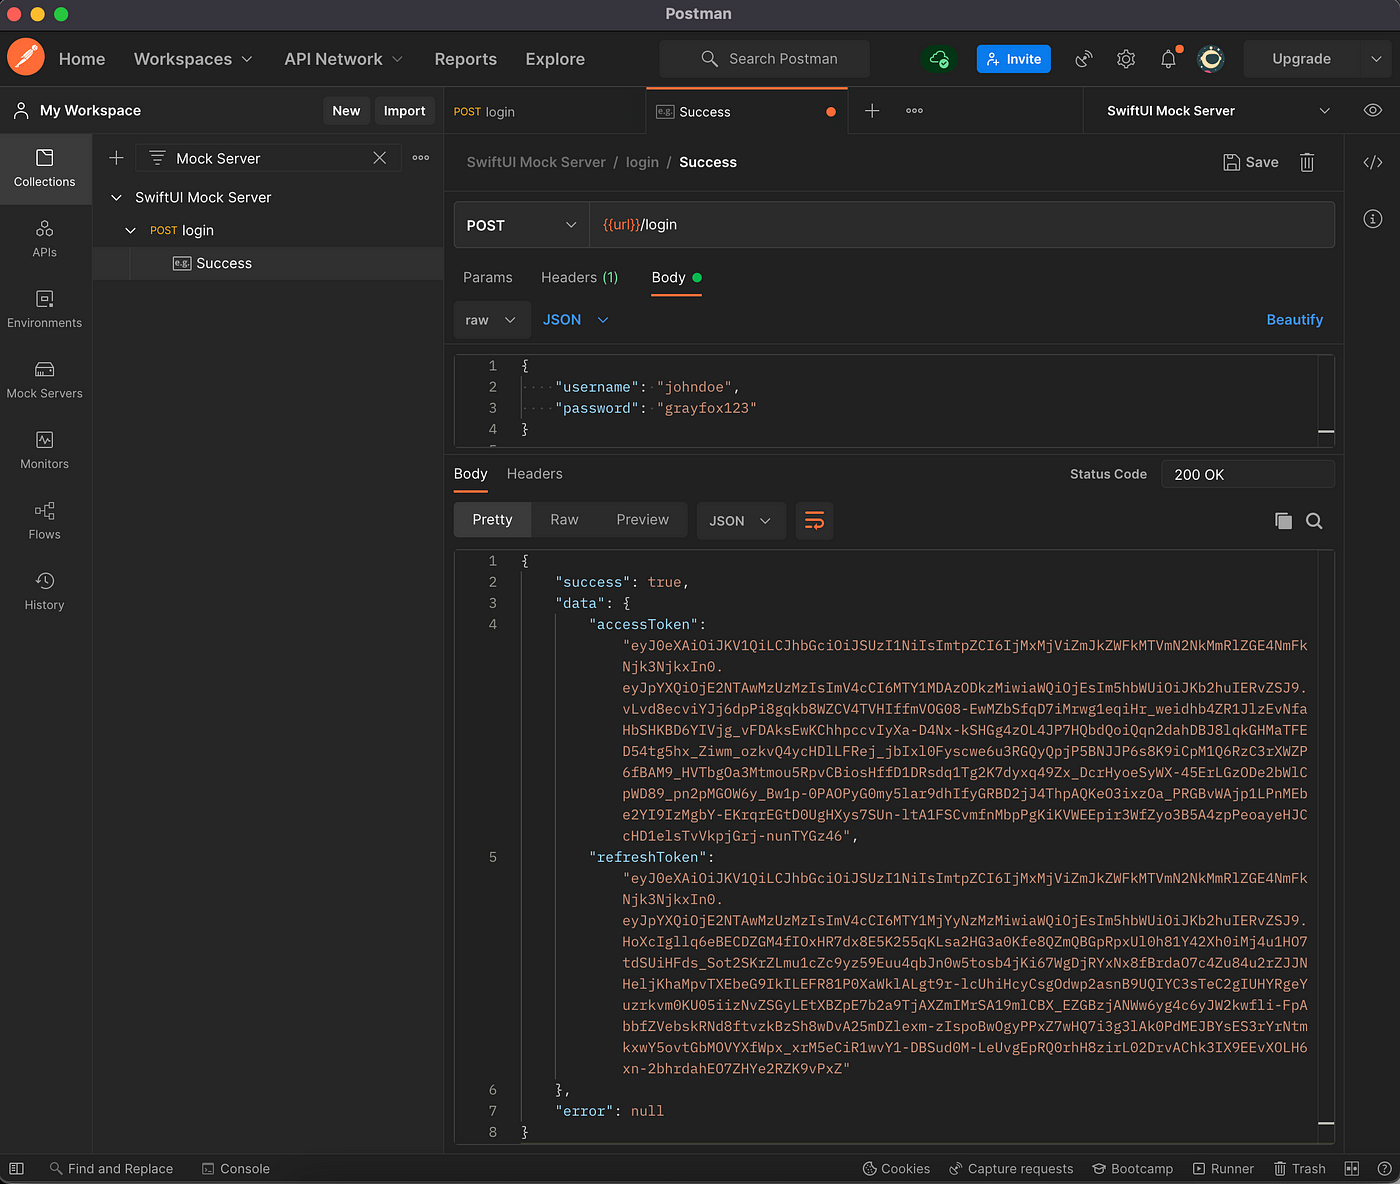This screenshot has height=1184, width=1400.
Task: Click the Invite button
Action: coord(1013,59)
